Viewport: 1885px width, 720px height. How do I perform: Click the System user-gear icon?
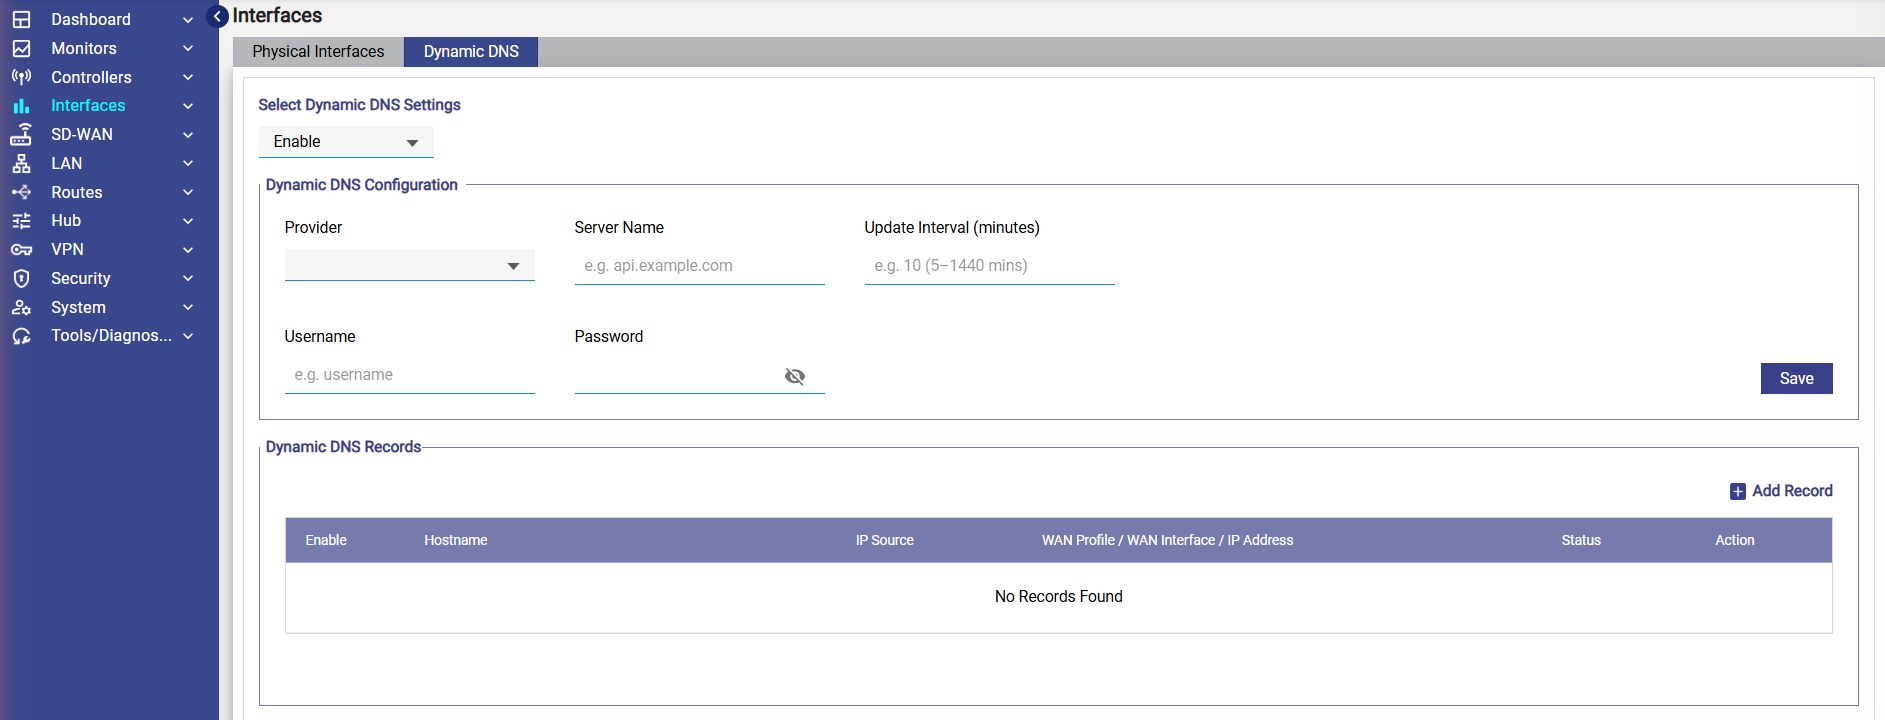coord(21,307)
